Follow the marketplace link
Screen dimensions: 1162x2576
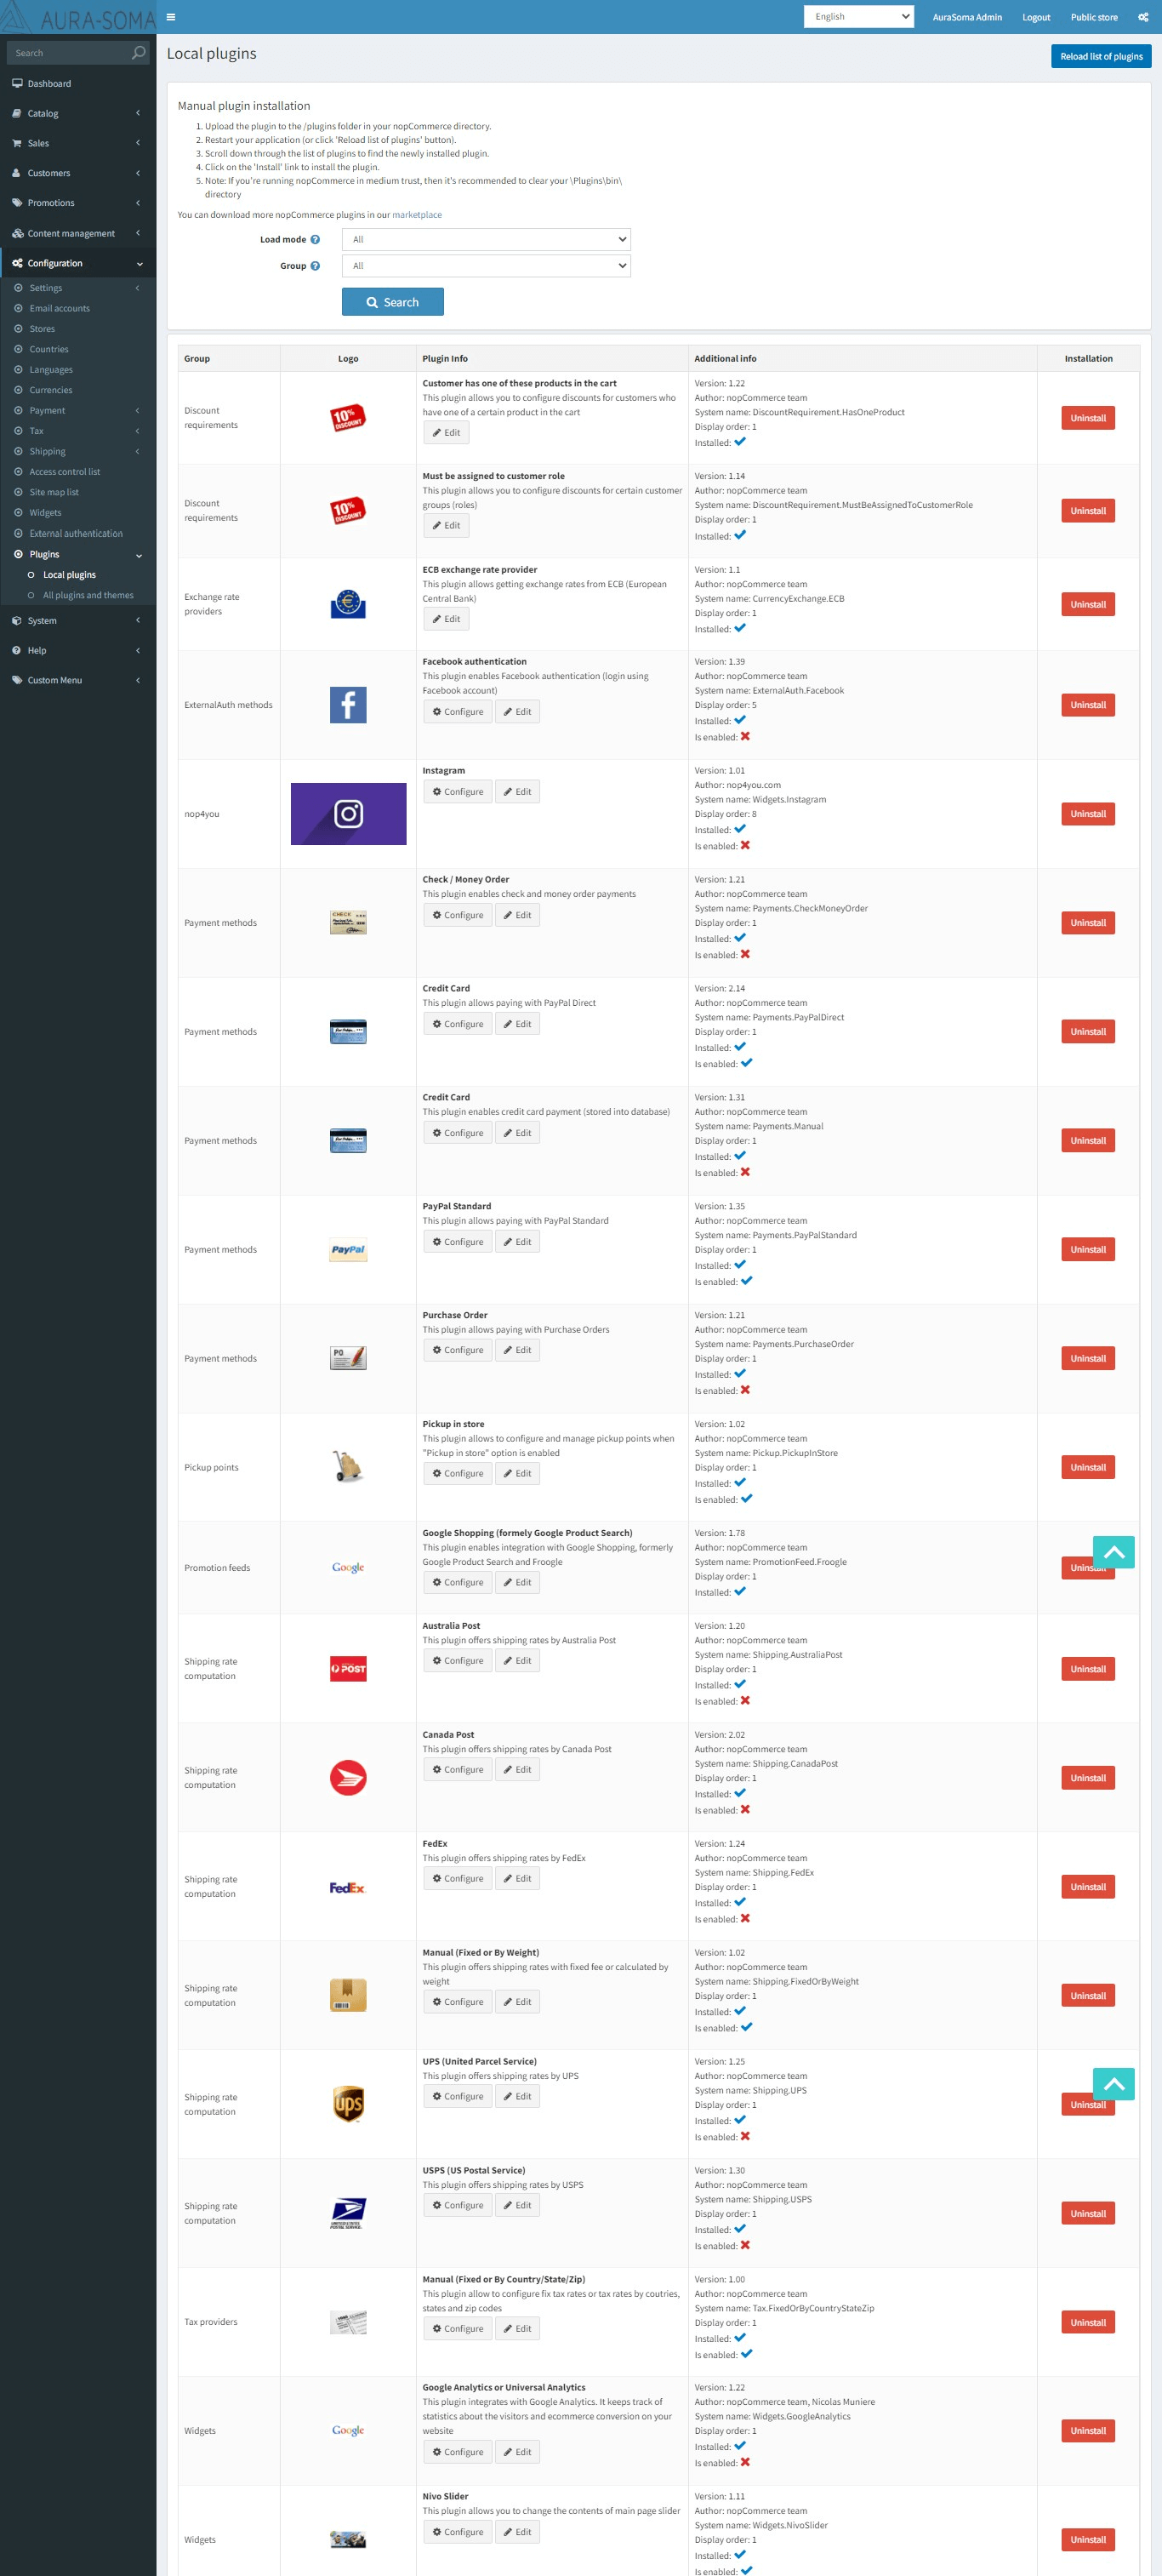point(417,215)
